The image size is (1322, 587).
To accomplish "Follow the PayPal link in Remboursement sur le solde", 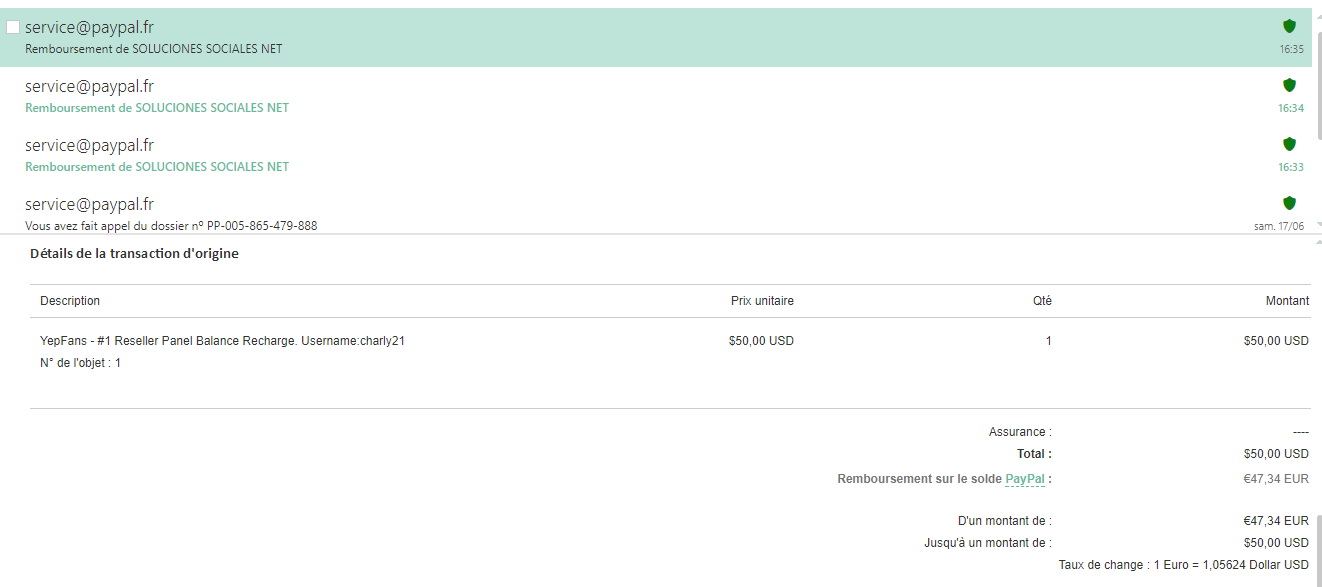I will coord(1025,479).
